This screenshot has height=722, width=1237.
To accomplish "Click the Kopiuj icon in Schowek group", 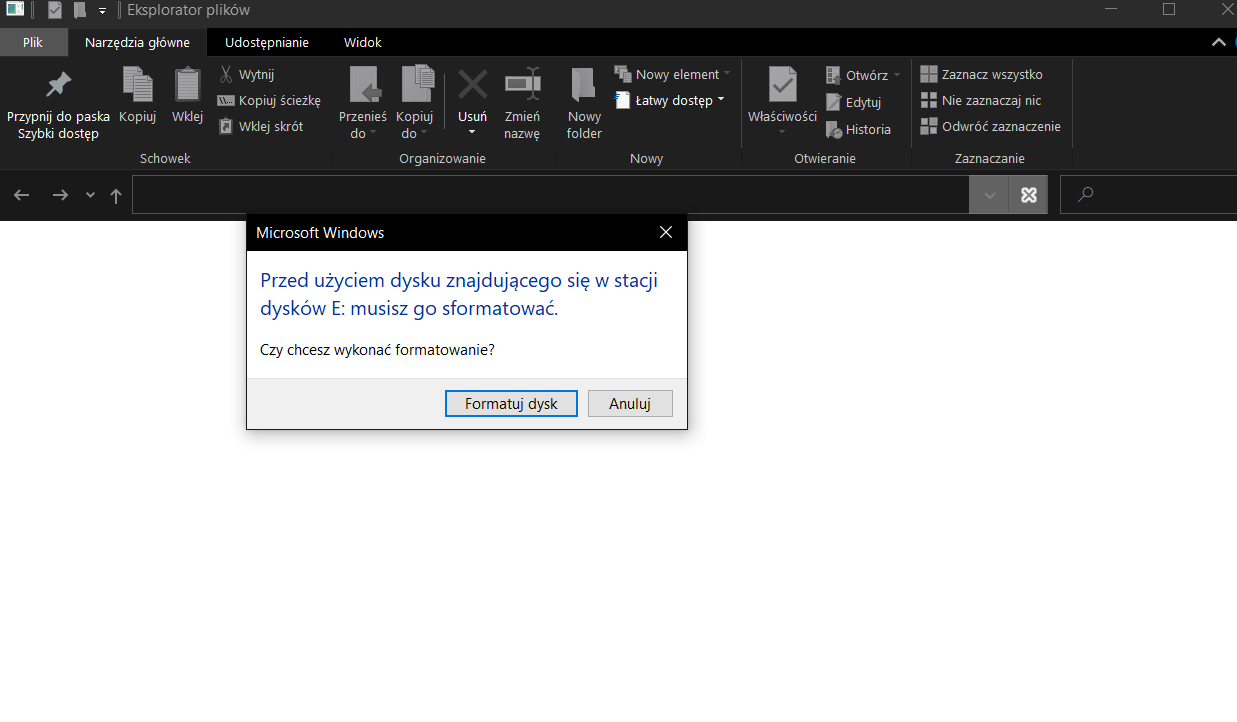I will 137,84.
